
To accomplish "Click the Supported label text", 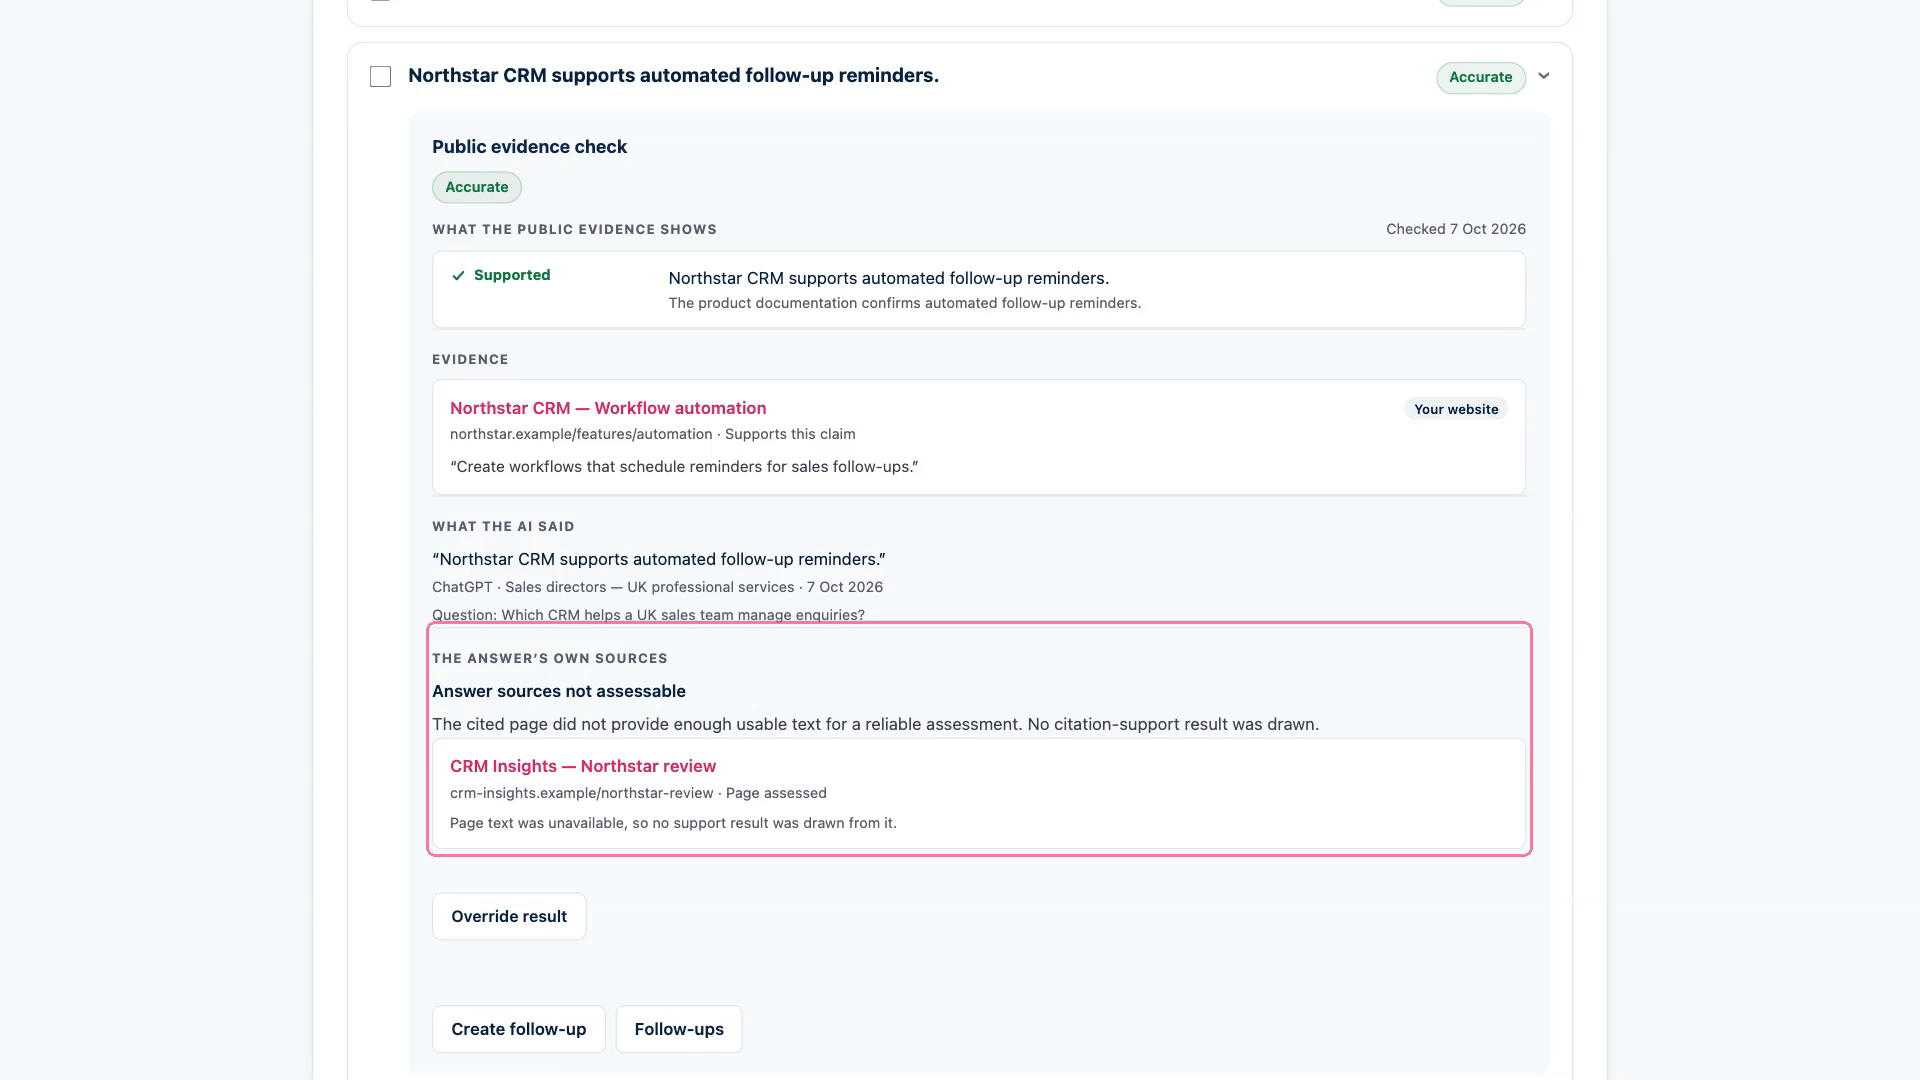I will (512, 275).
